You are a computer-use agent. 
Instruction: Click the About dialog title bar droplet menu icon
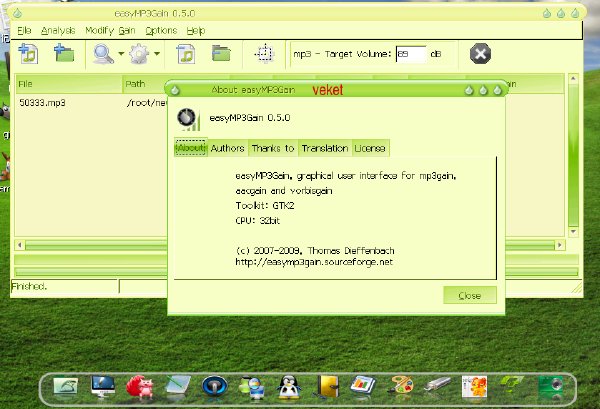[x=175, y=90]
